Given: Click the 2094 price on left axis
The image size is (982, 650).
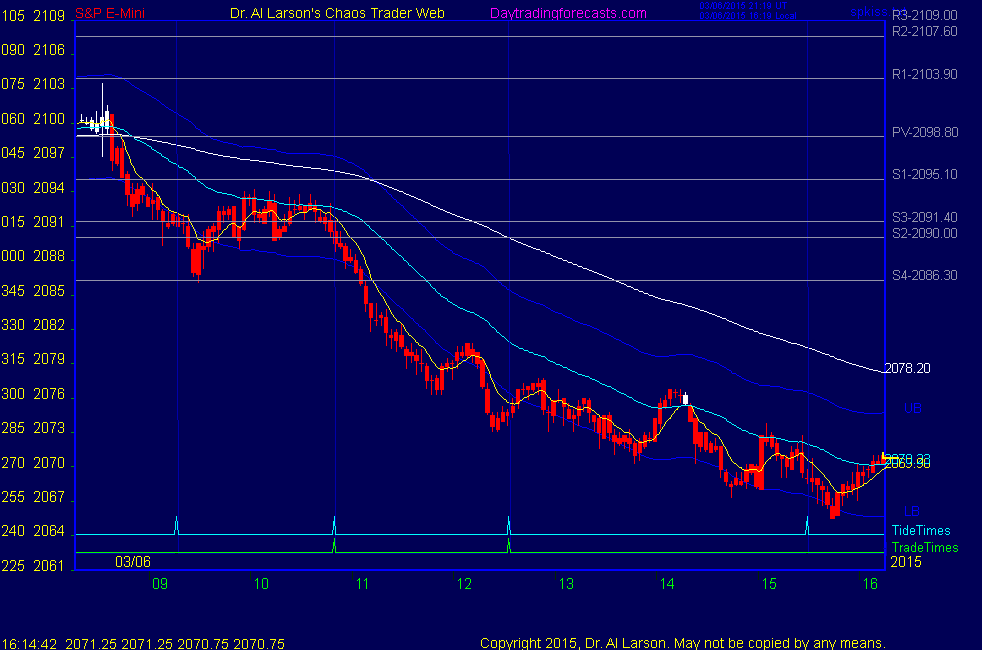Looking at the screenshot, I should coord(49,188).
